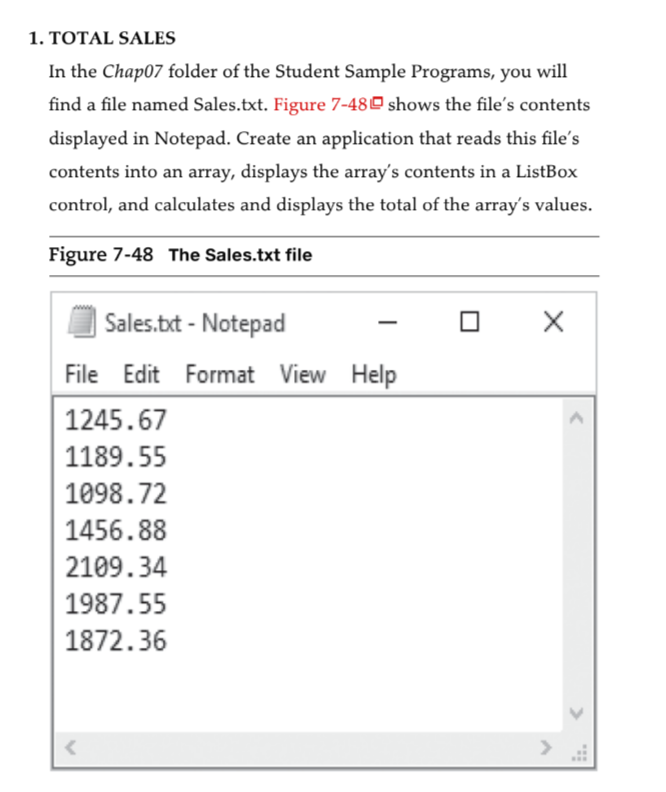The height and width of the screenshot is (792, 666).
Task: Click the italic word Chap07
Action: click(132, 72)
